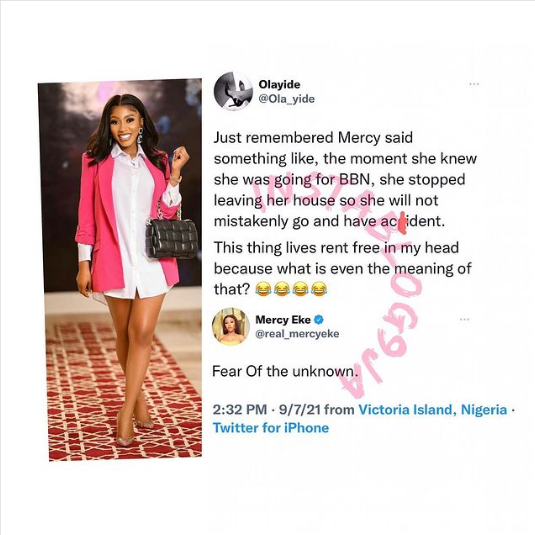The image size is (535, 535).
Task: Open the Victoria Island, Nigeria location link
Action: click(x=433, y=409)
